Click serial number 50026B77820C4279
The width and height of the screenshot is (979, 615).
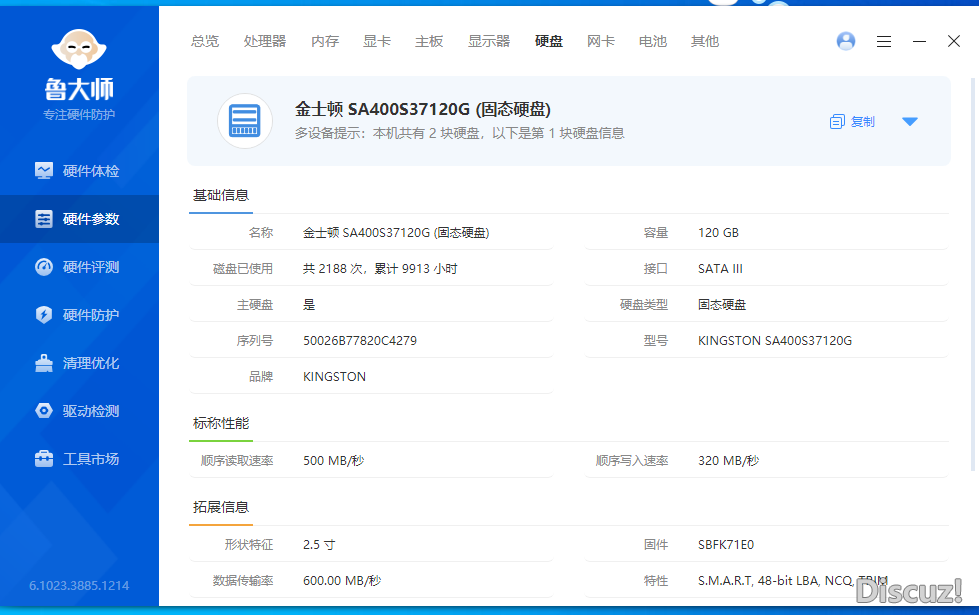pyautogui.click(x=360, y=341)
